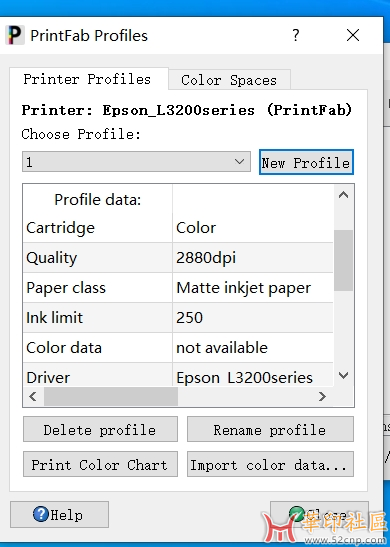Select the 'not available' value cell
This screenshot has width=390, height=547.
tap(253, 348)
